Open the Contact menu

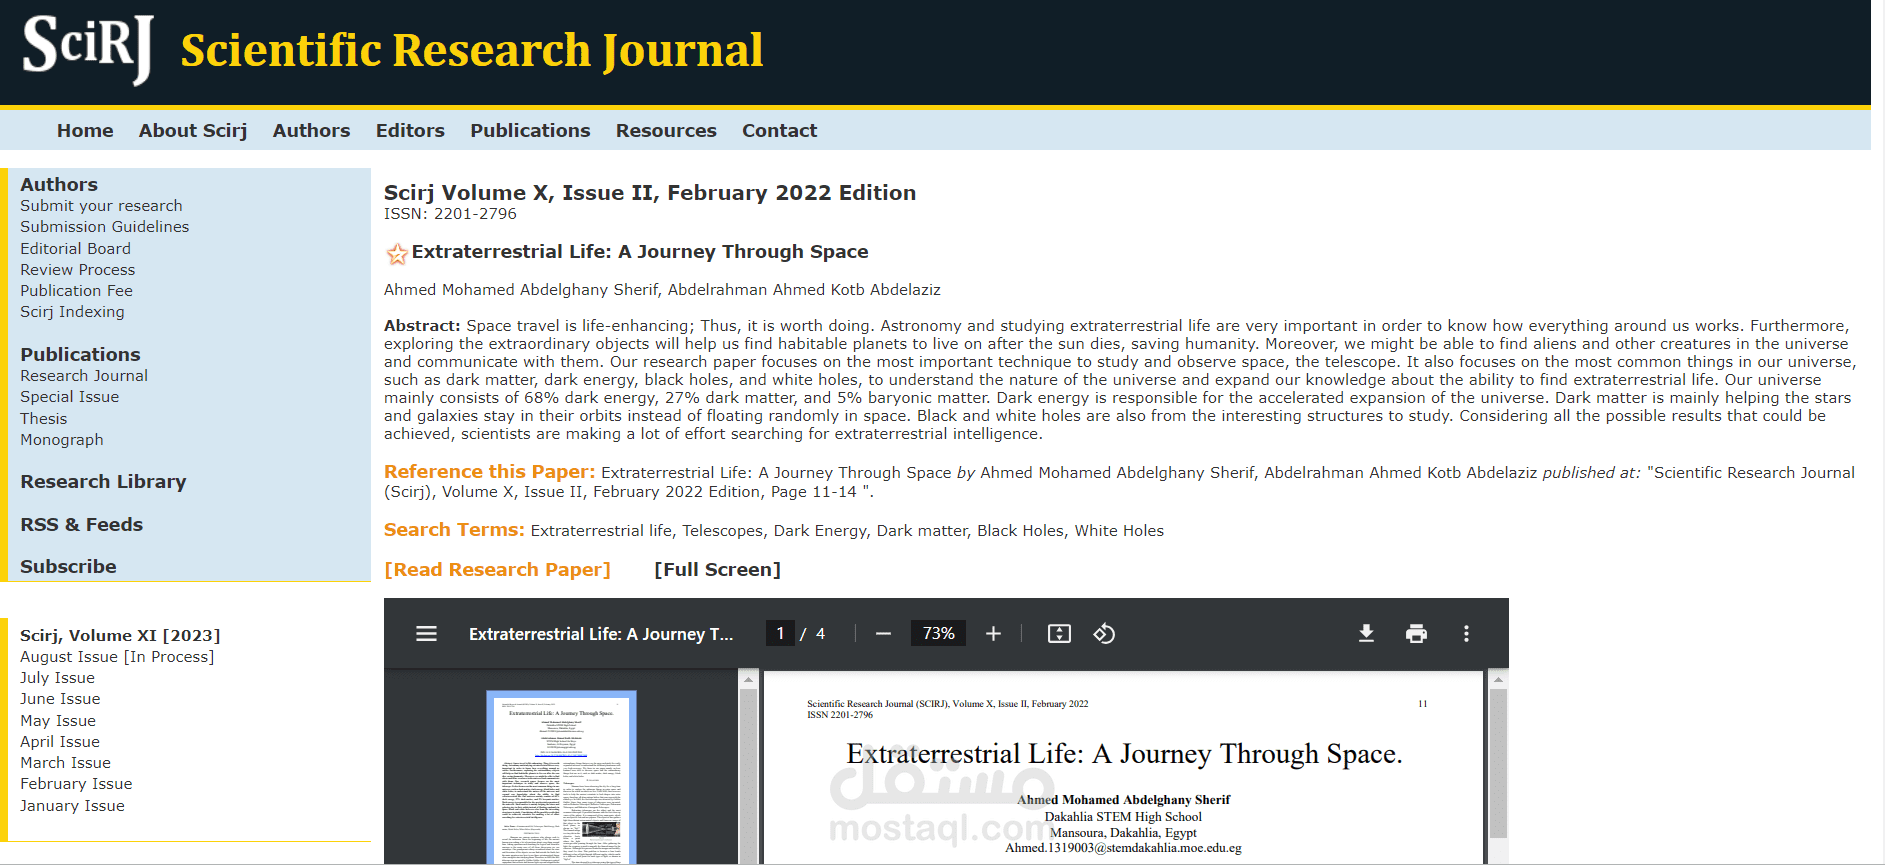[779, 131]
